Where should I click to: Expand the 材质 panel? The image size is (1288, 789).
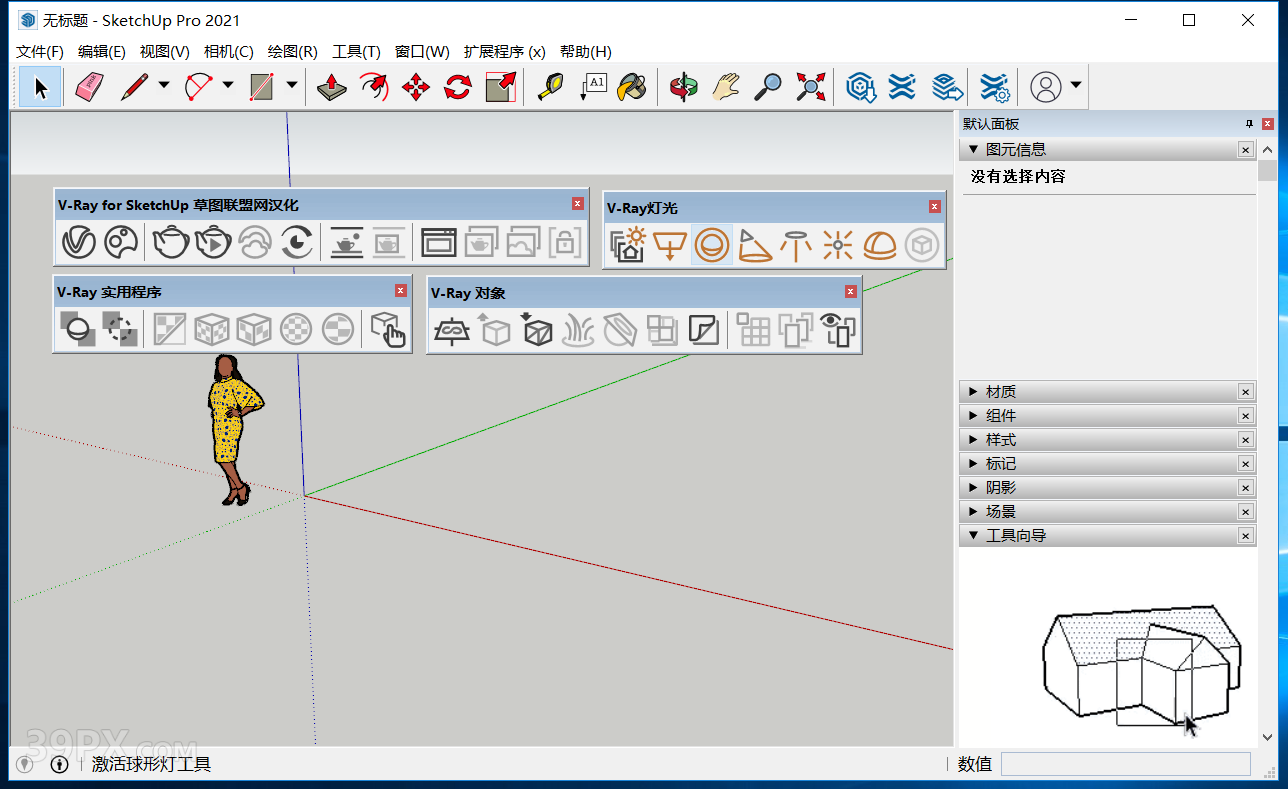[973, 392]
